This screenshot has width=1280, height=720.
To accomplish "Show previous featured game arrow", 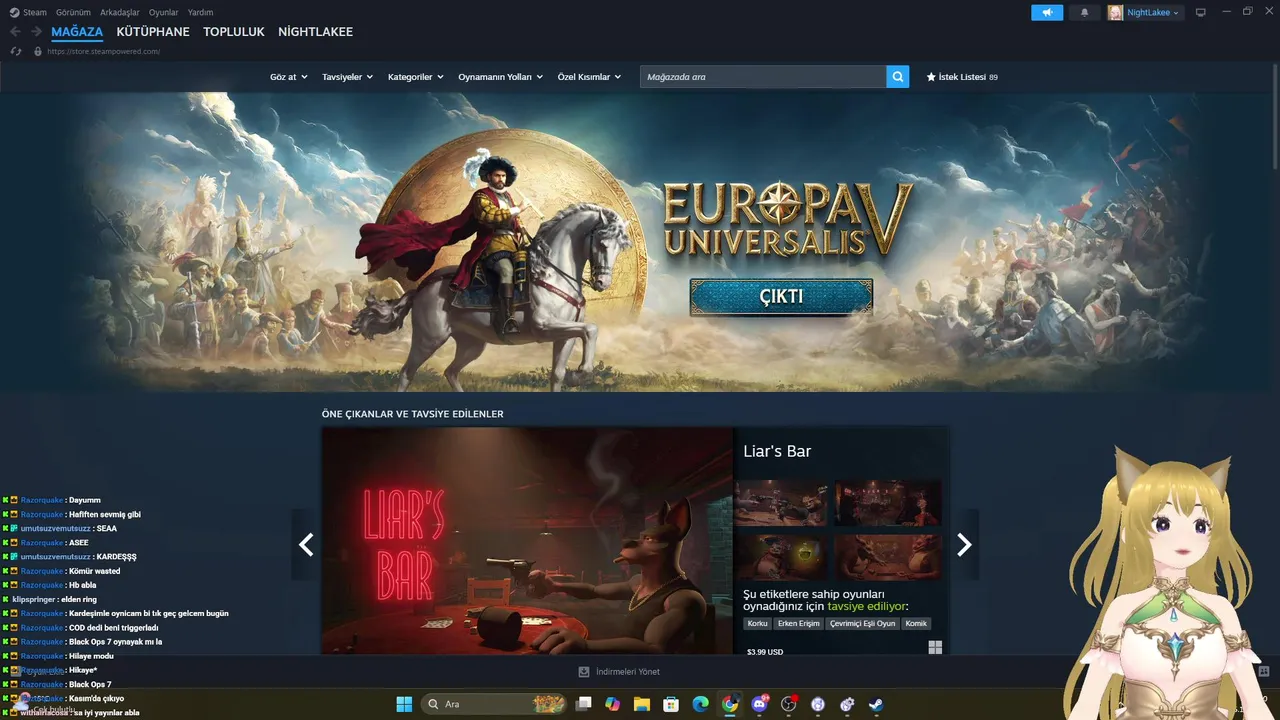I will click(x=306, y=544).
